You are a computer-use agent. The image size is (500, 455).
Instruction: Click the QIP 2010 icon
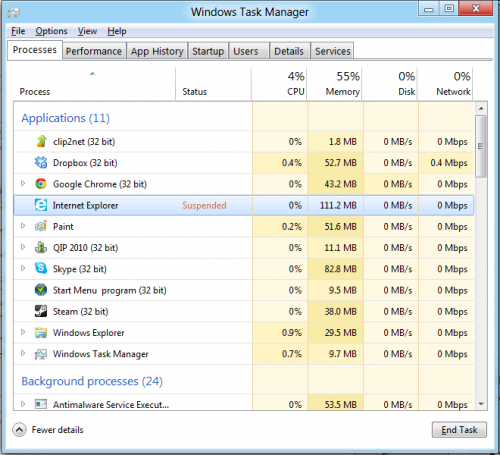click(x=41, y=247)
